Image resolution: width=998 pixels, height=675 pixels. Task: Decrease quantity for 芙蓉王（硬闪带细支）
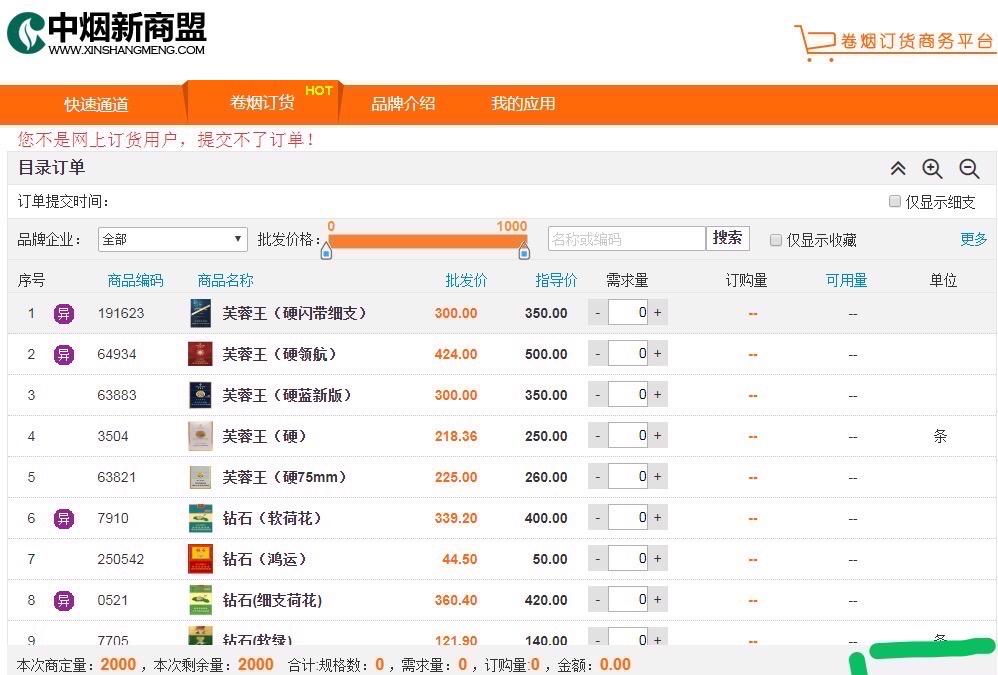pyautogui.click(x=598, y=312)
